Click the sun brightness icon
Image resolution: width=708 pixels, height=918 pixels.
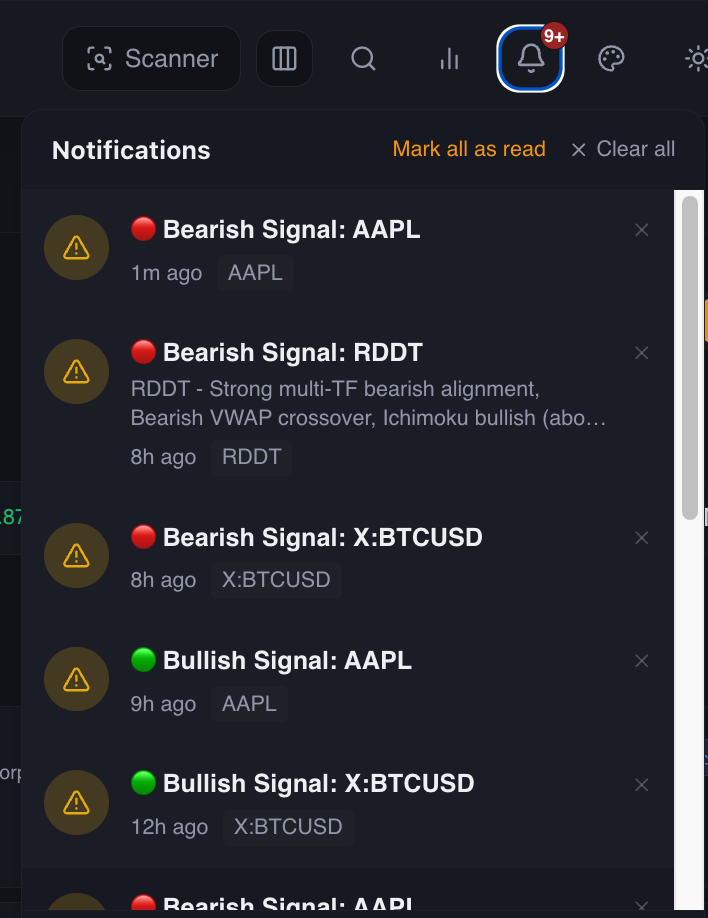click(x=696, y=59)
